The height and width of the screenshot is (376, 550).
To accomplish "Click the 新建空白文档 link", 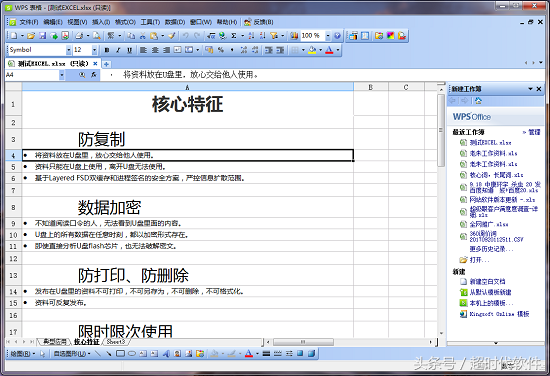I will point(487,281).
